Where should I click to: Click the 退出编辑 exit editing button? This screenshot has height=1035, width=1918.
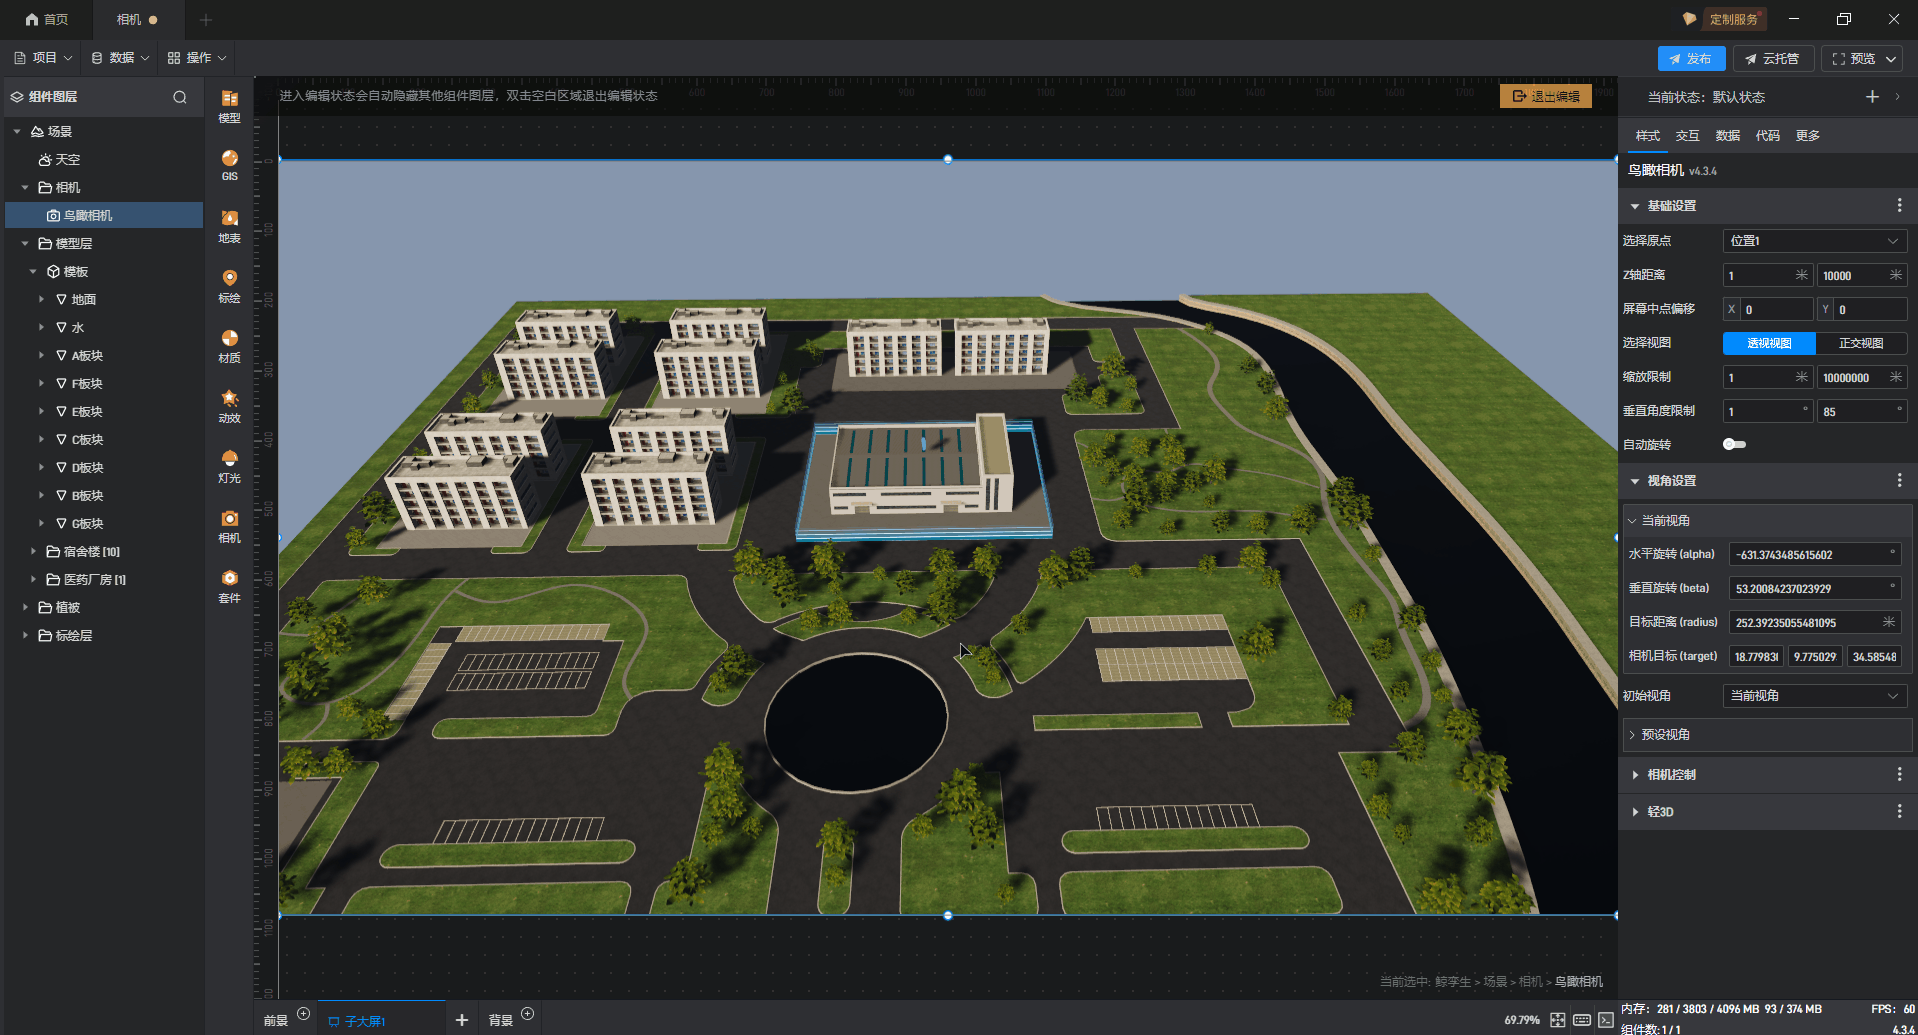point(1545,96)
